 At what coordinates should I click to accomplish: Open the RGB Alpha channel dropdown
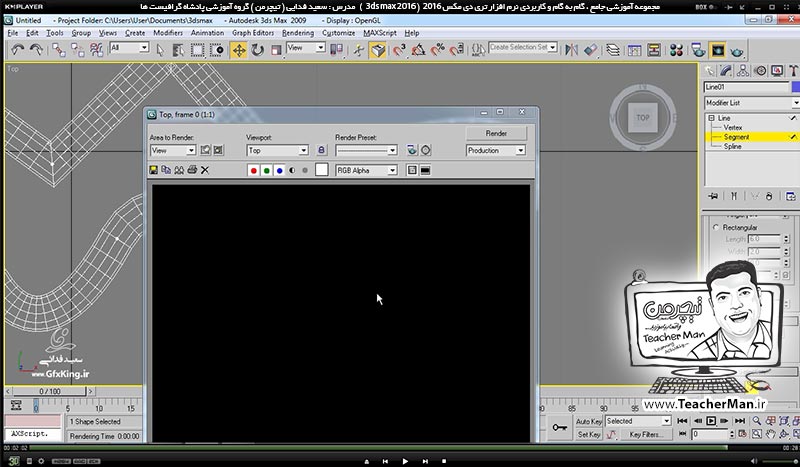(x=366, y=170)
